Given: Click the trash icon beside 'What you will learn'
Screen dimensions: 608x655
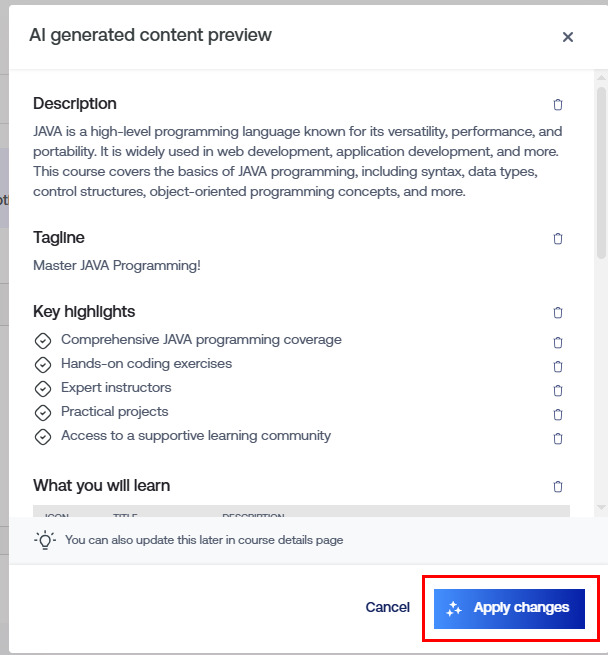Looking at the screenshot, I should [x=558, y=487].
